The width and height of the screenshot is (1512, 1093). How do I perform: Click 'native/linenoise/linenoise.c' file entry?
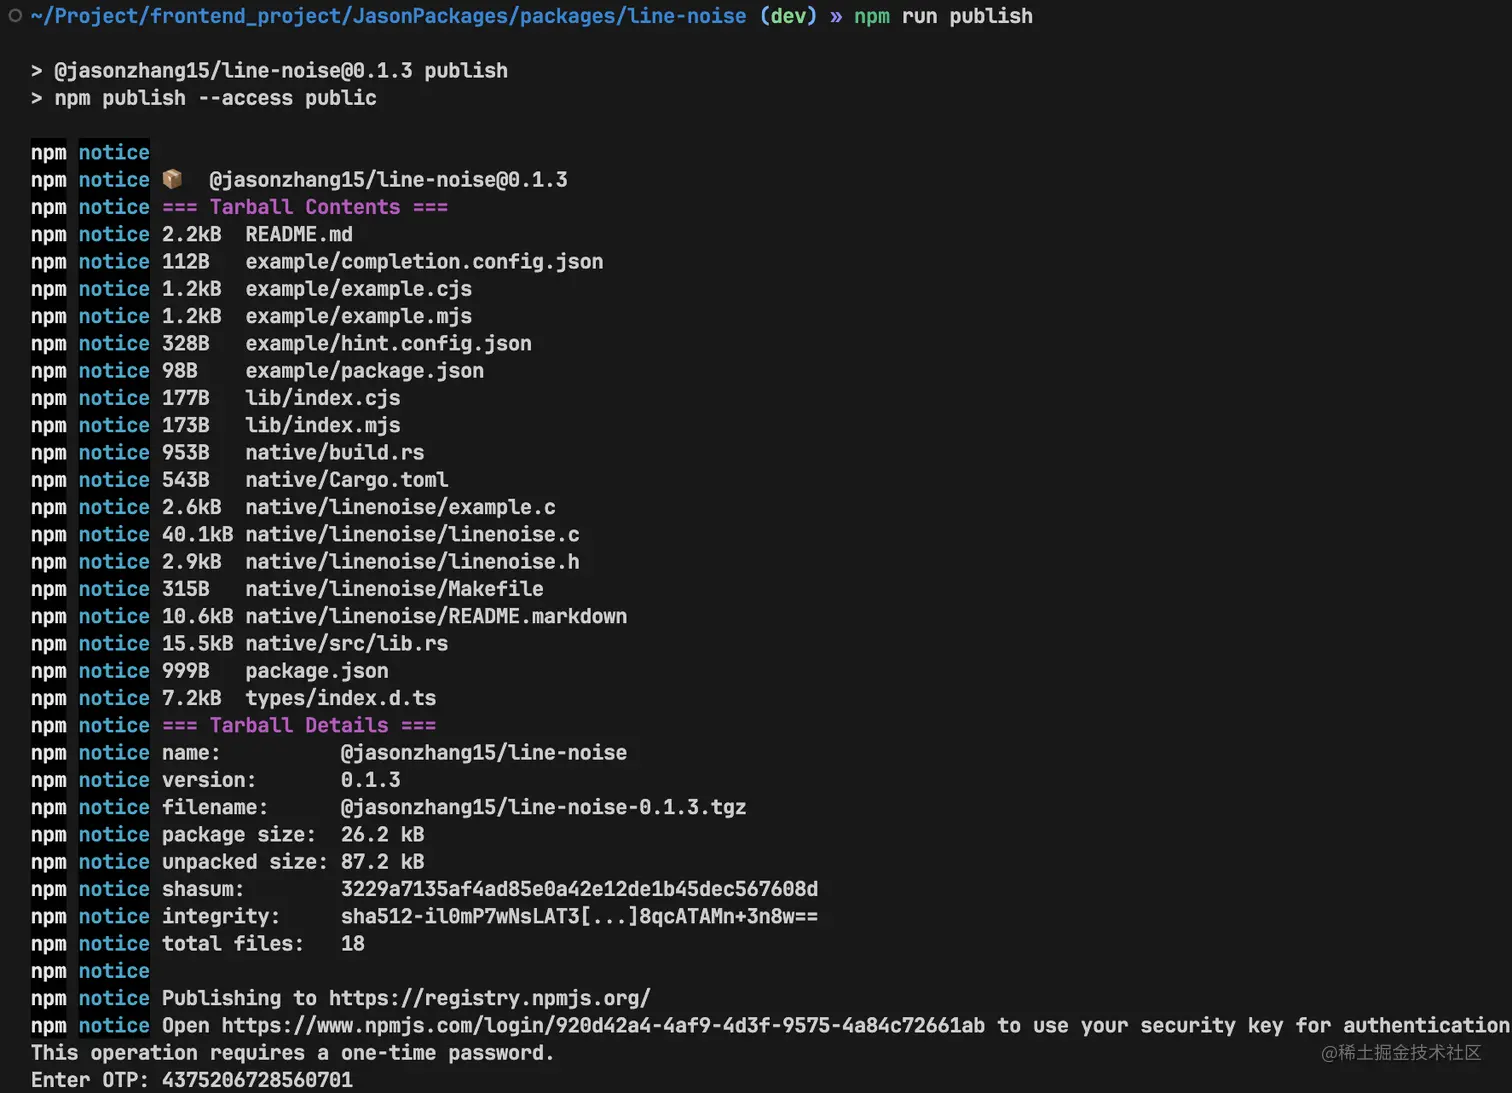click(413, 534)
